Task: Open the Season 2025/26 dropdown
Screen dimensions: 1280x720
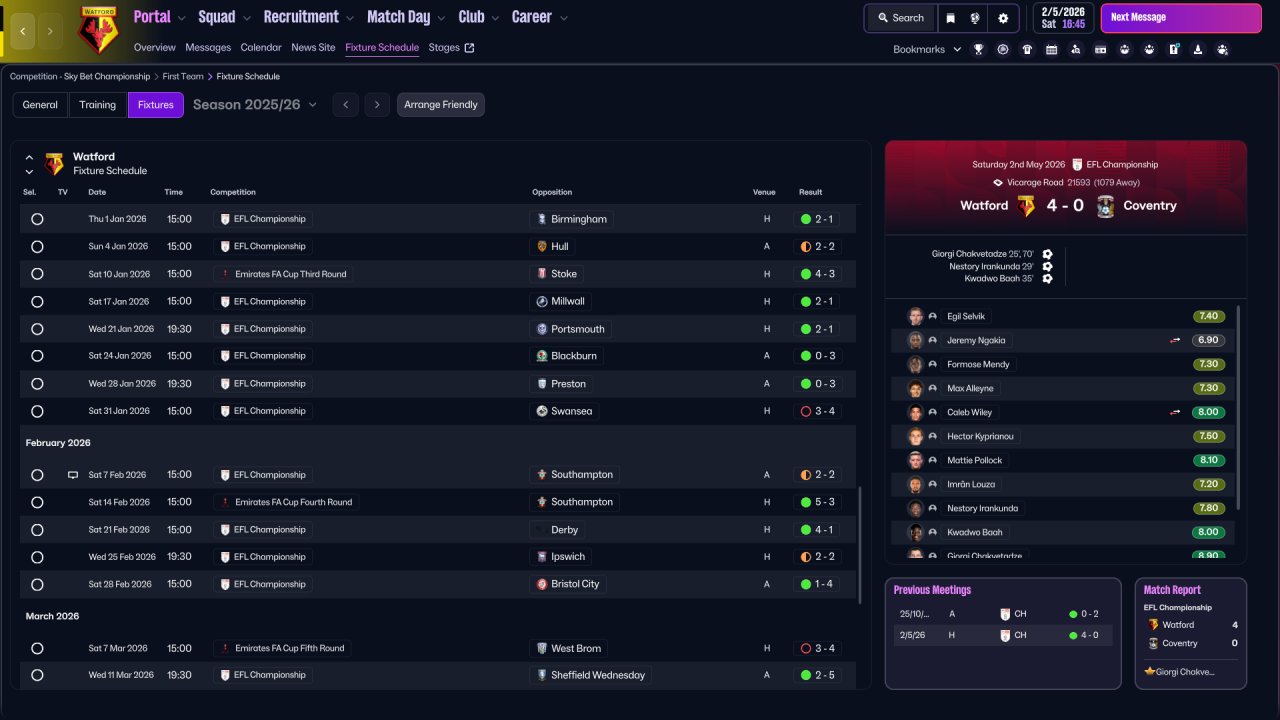Action: pyautogui.click(x=255, y=105)
